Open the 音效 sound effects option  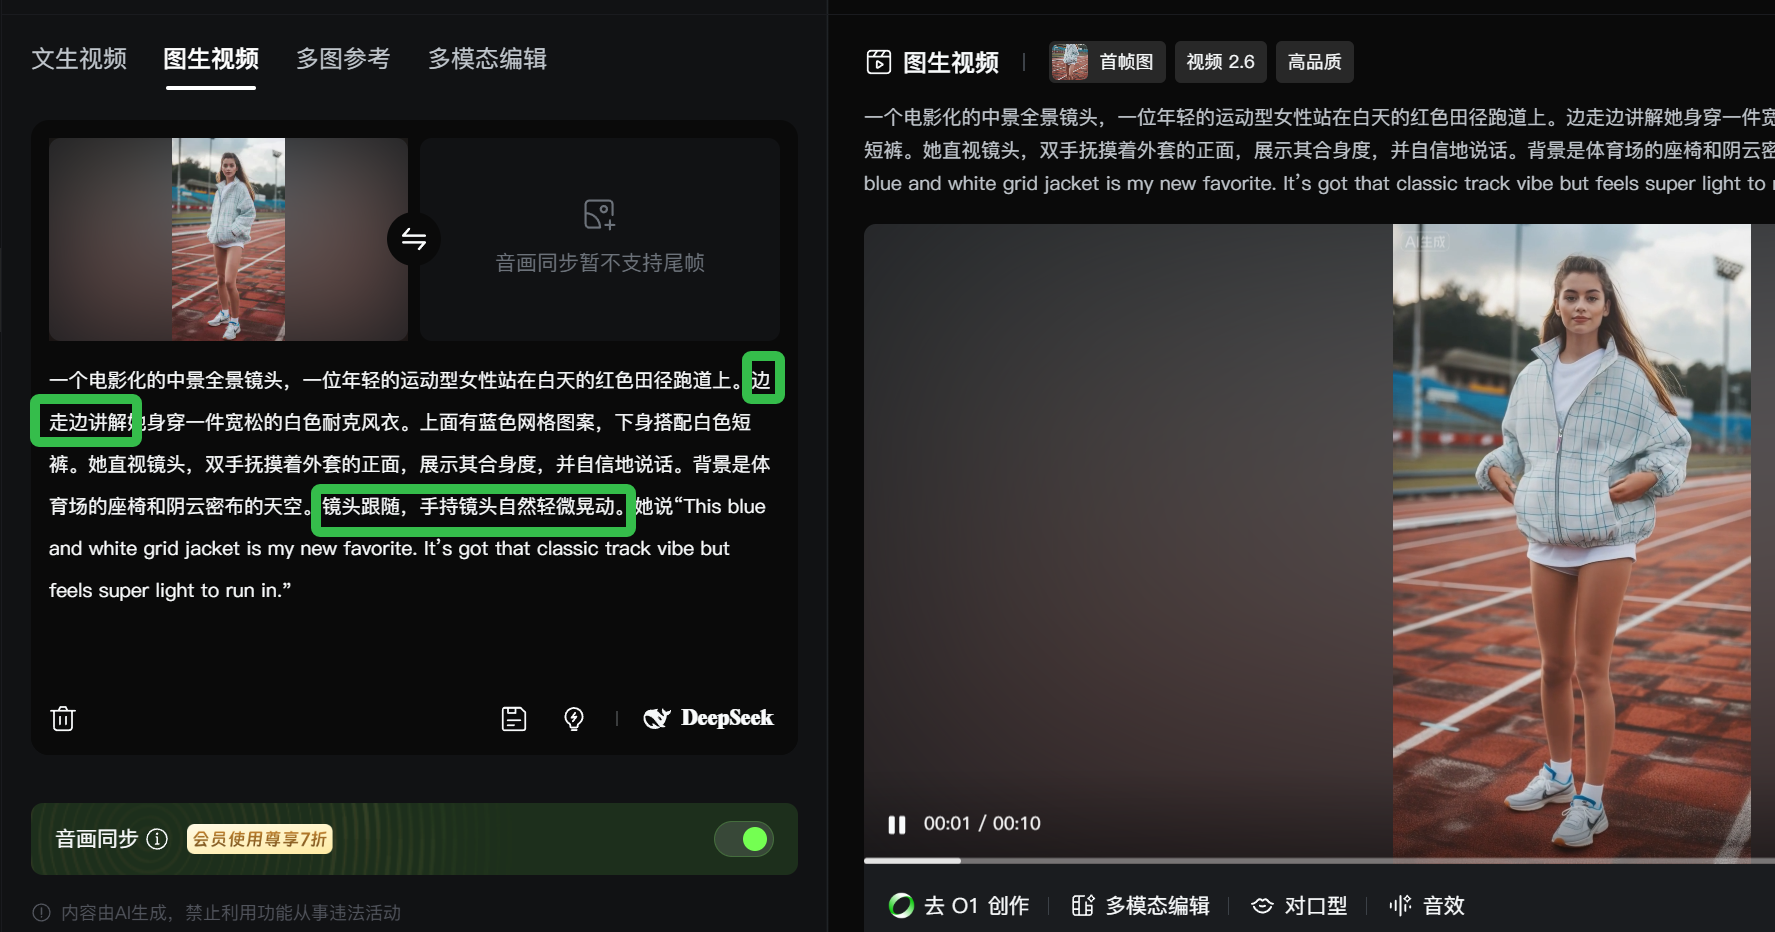click(1426, 906)
